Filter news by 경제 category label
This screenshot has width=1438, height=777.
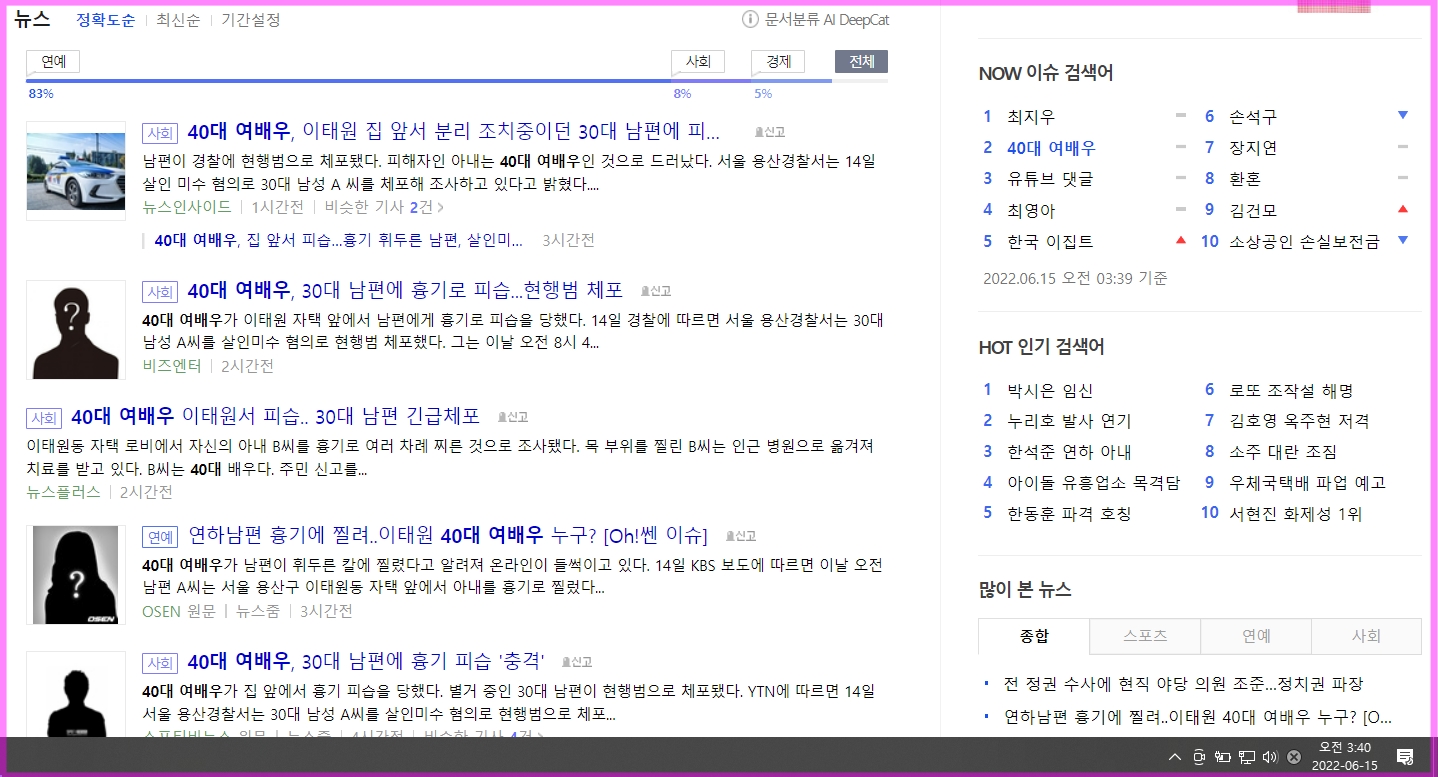(778, 62)
